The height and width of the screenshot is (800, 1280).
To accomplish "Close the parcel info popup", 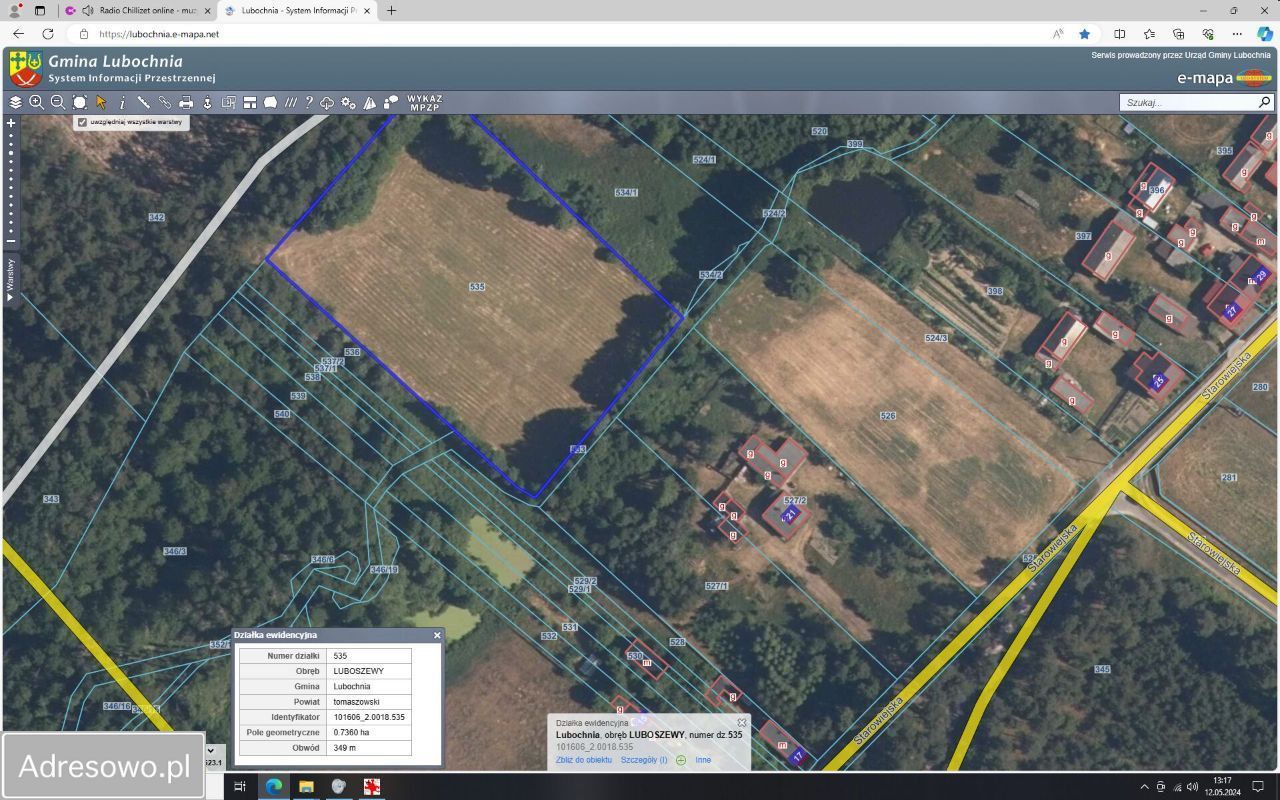I will tap(742, 722).
